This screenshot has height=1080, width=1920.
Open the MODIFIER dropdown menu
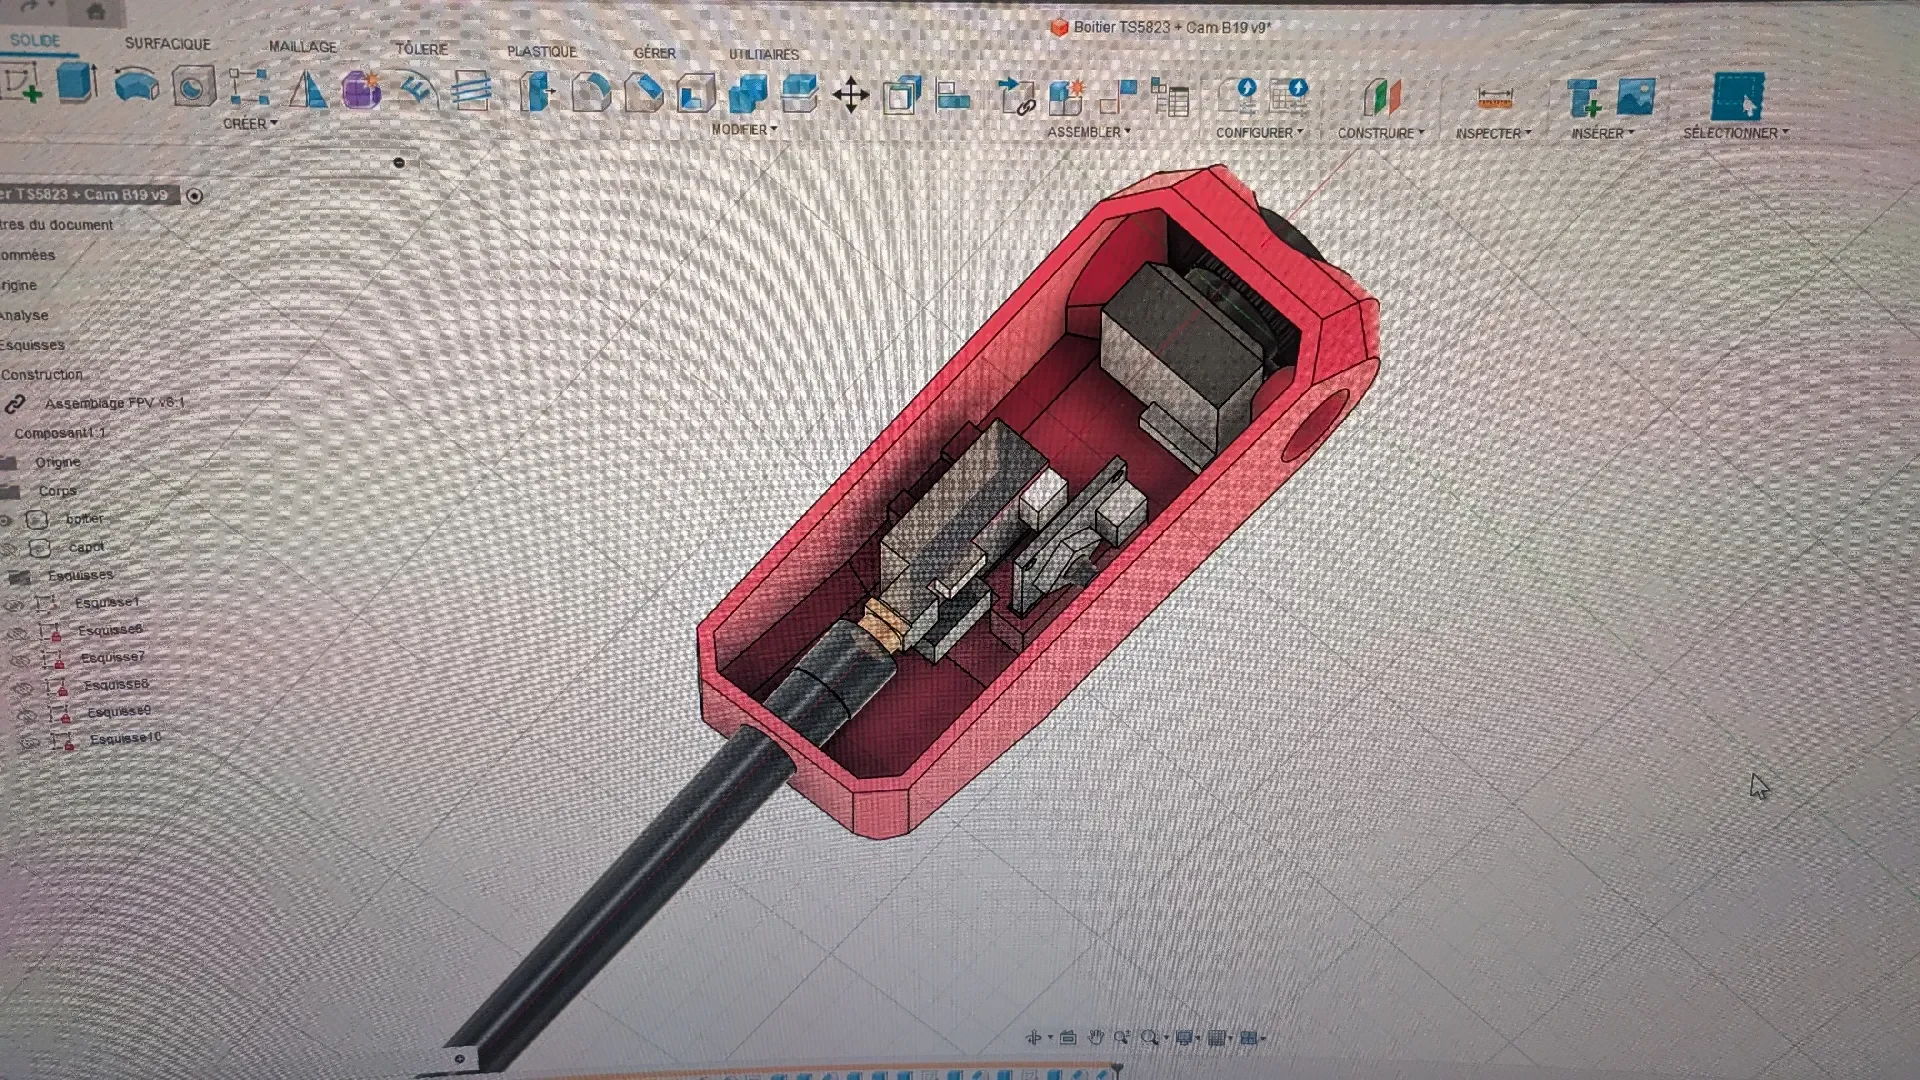(x=744, y=130)
